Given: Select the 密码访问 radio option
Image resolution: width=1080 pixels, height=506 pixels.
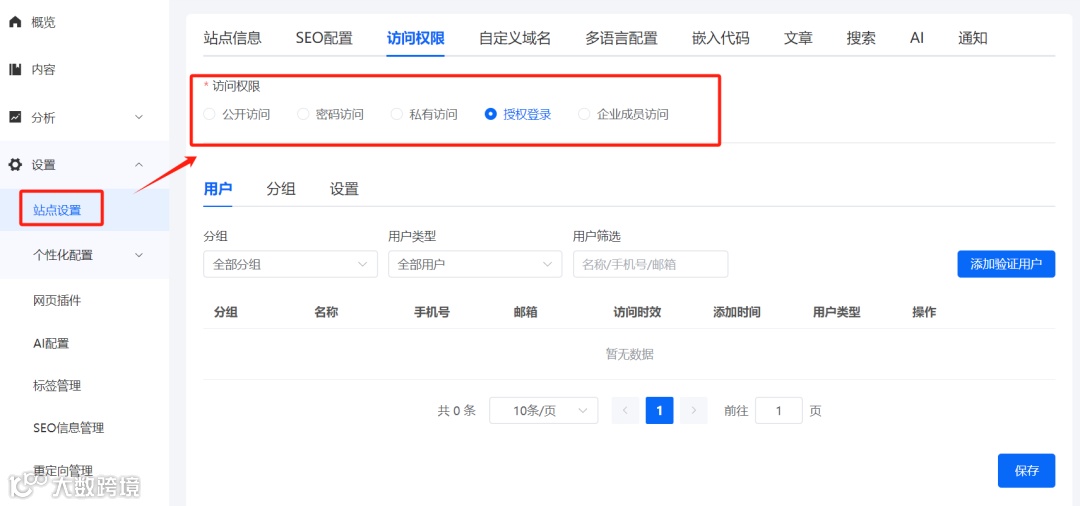Looking at the screenshot, I should tap(303, 114).
